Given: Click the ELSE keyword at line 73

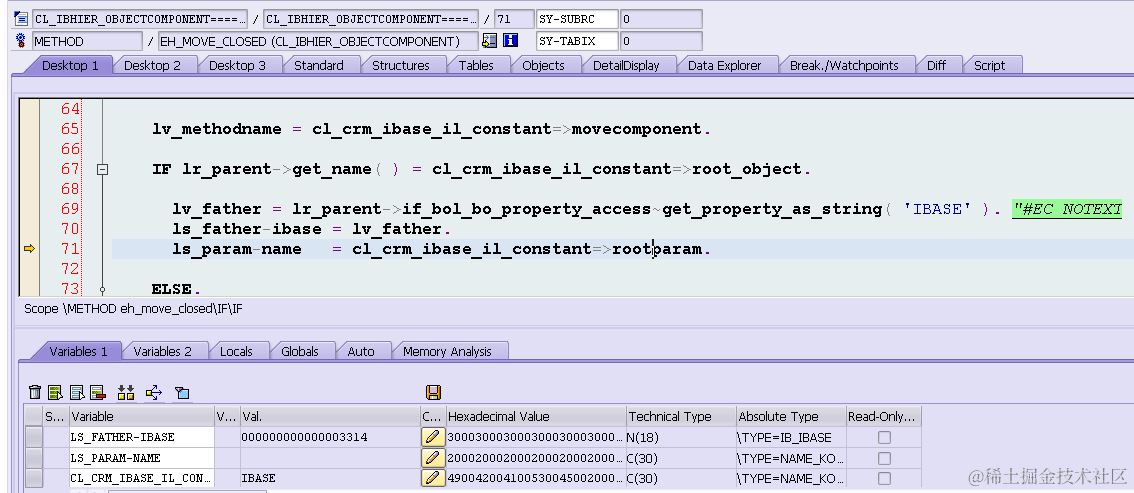Looking at the screenshot, I should 171,289.
